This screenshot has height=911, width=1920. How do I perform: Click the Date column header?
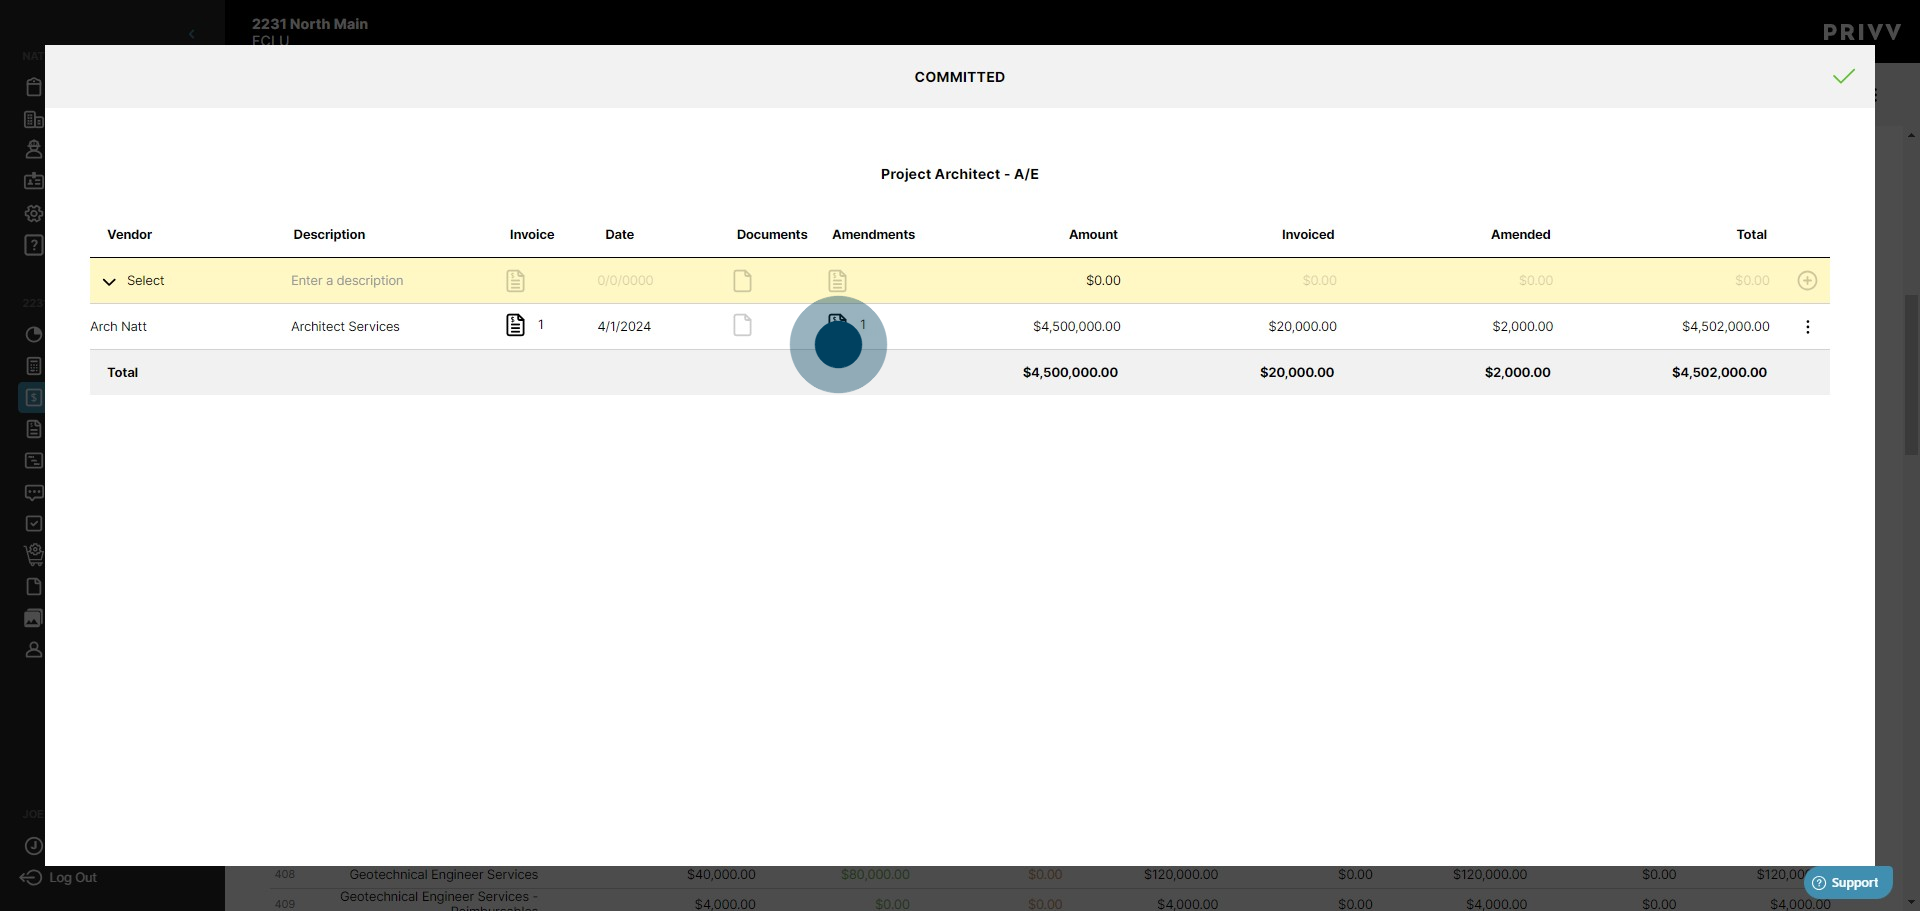[x=619, y=235]
